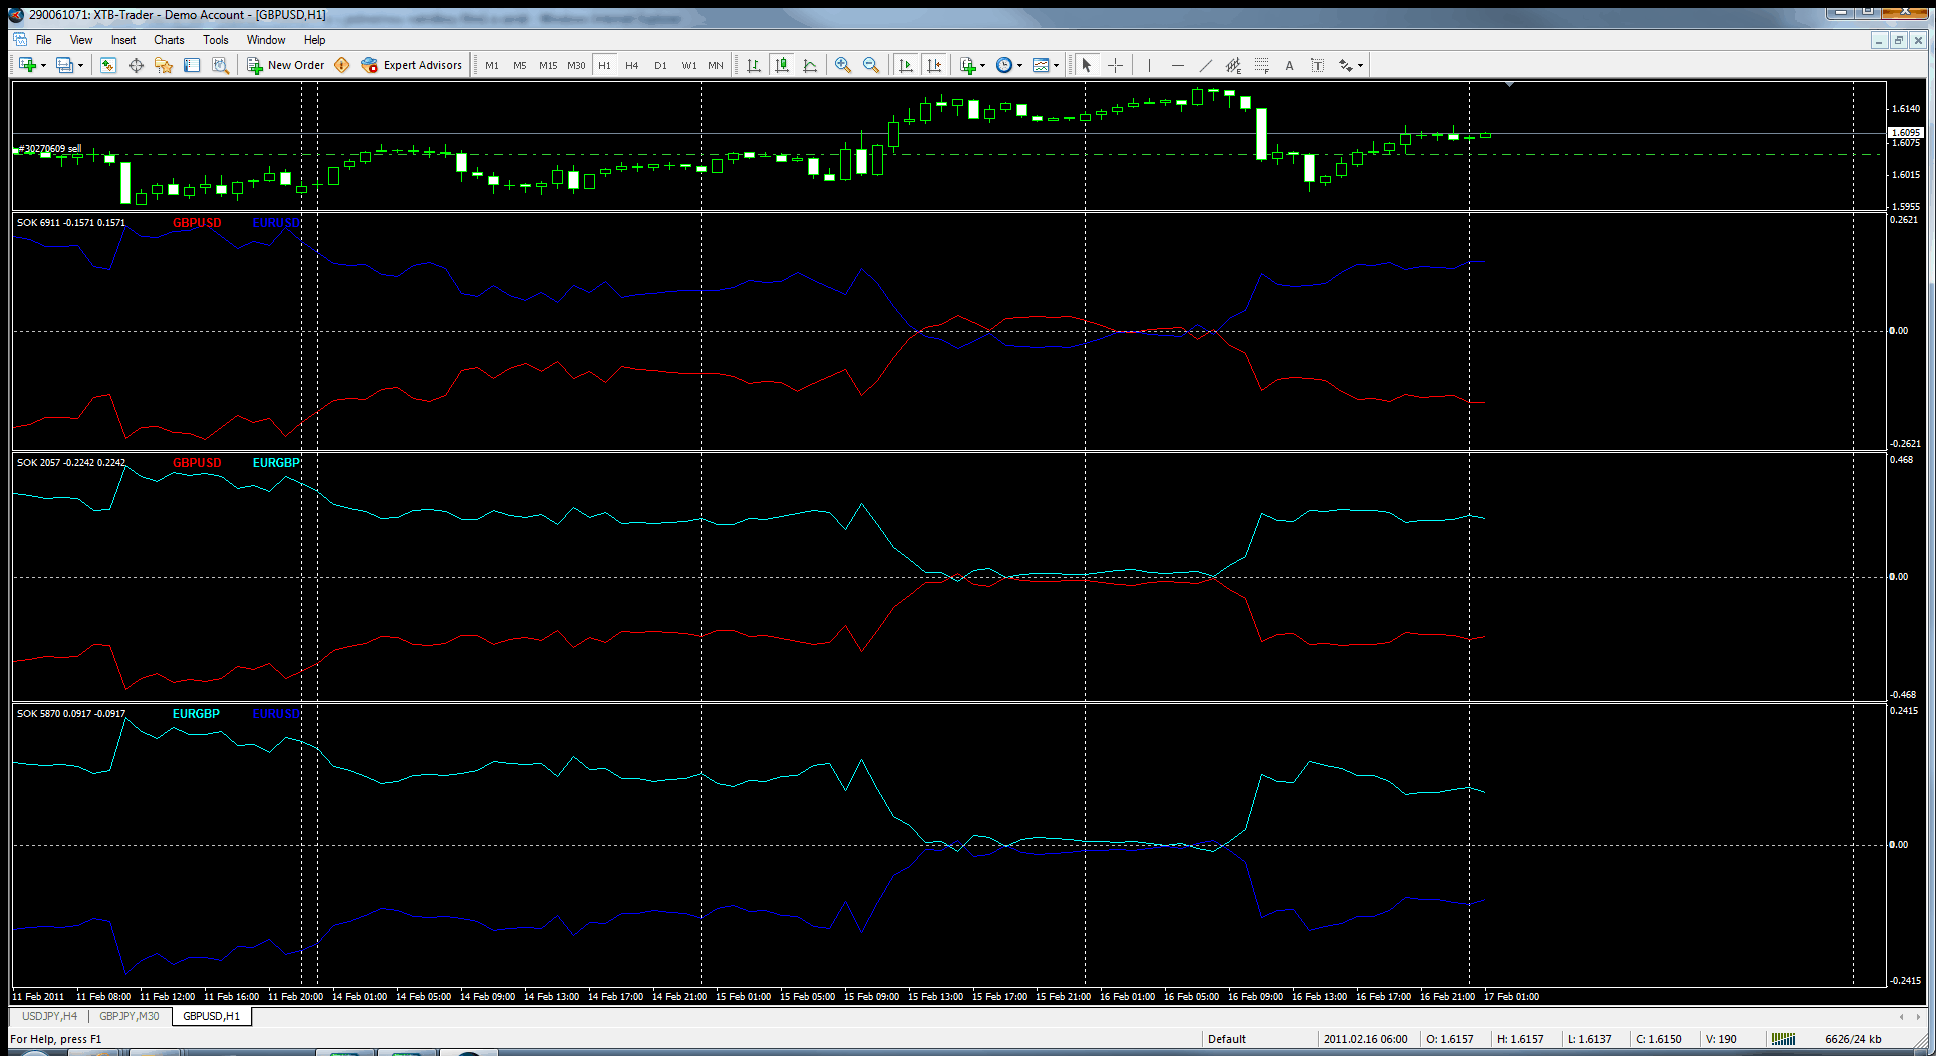Click the Profiles icon
Screen dimensions: 1936x1056
click(65, 65)
